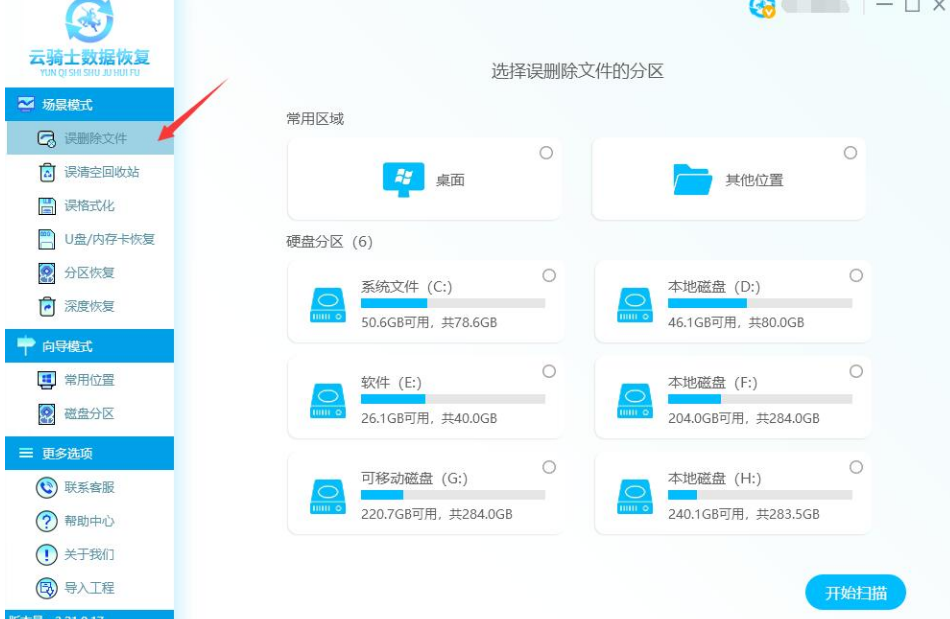Open 帮助中心 help center icon
The width and height of the screenshot is (950, 619).
(47, 521)
